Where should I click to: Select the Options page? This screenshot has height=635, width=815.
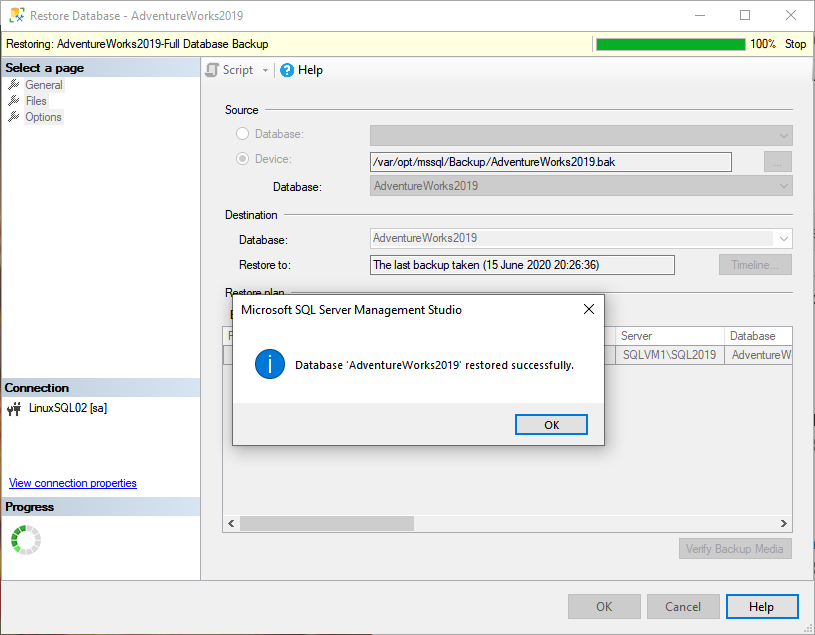(43, 117)
